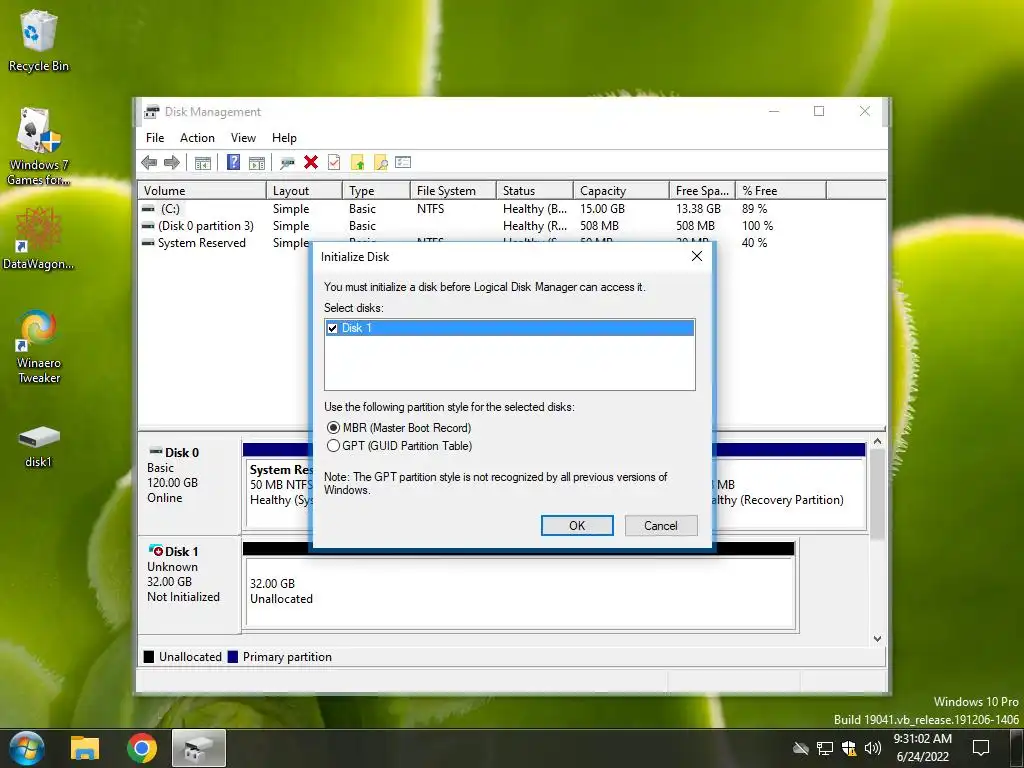Select Windows 7 Games desktop icon
The width and height of the screenshot is (1024, 768).
pyautogui.click(x=39, y=146)
